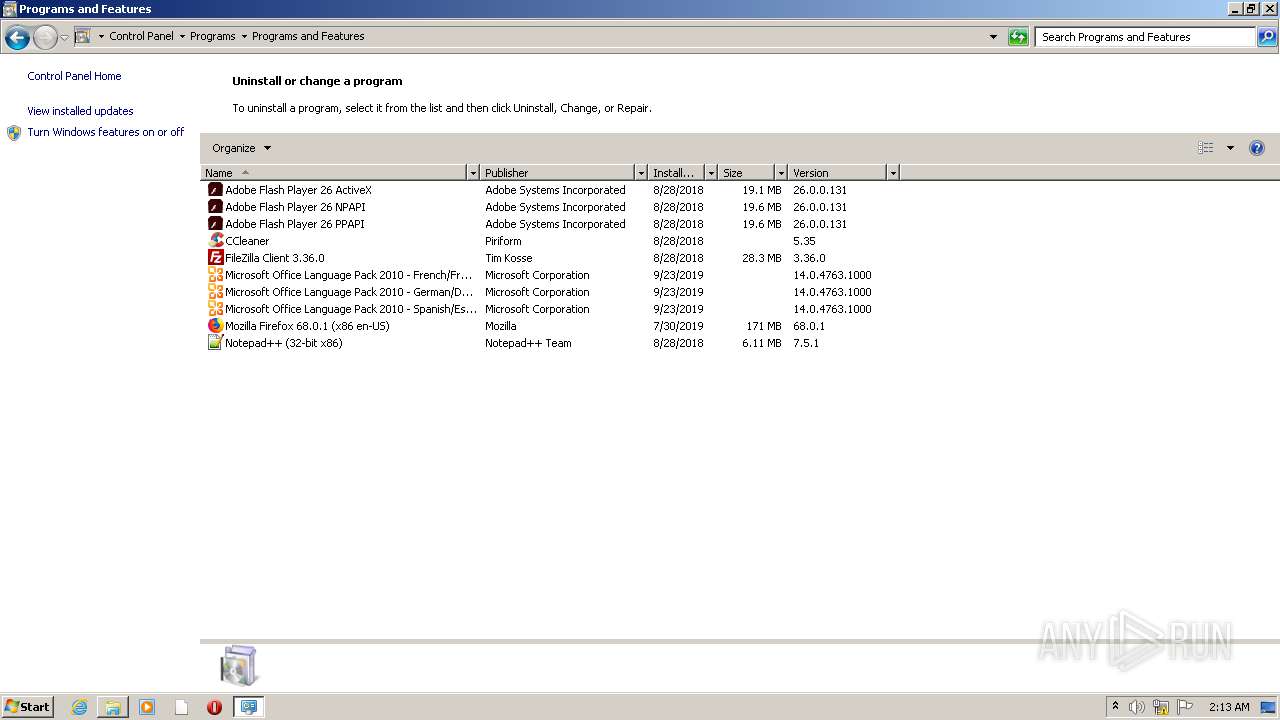Sort by the Name column header
This screenshot has width=1280, height=720.
click(334, 173)
